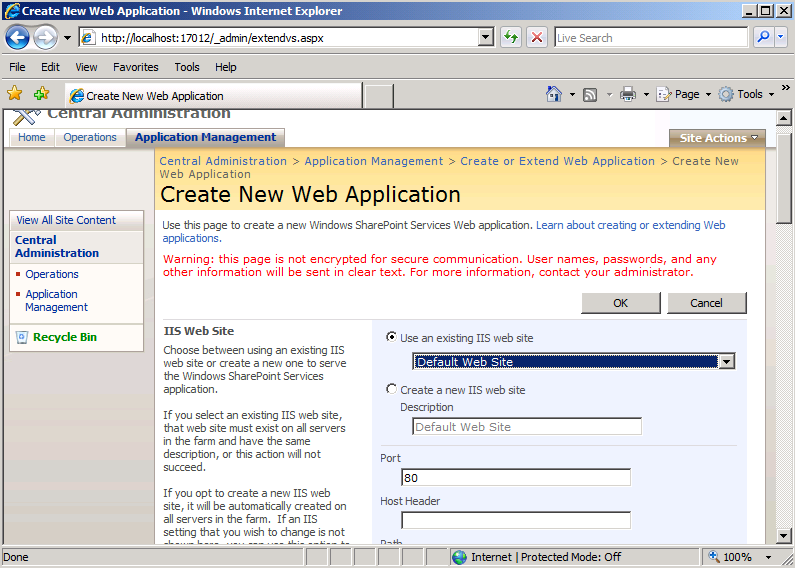The image size is (795, 568).
Task: Open a new blank browser tab
Action: point(379,96)
